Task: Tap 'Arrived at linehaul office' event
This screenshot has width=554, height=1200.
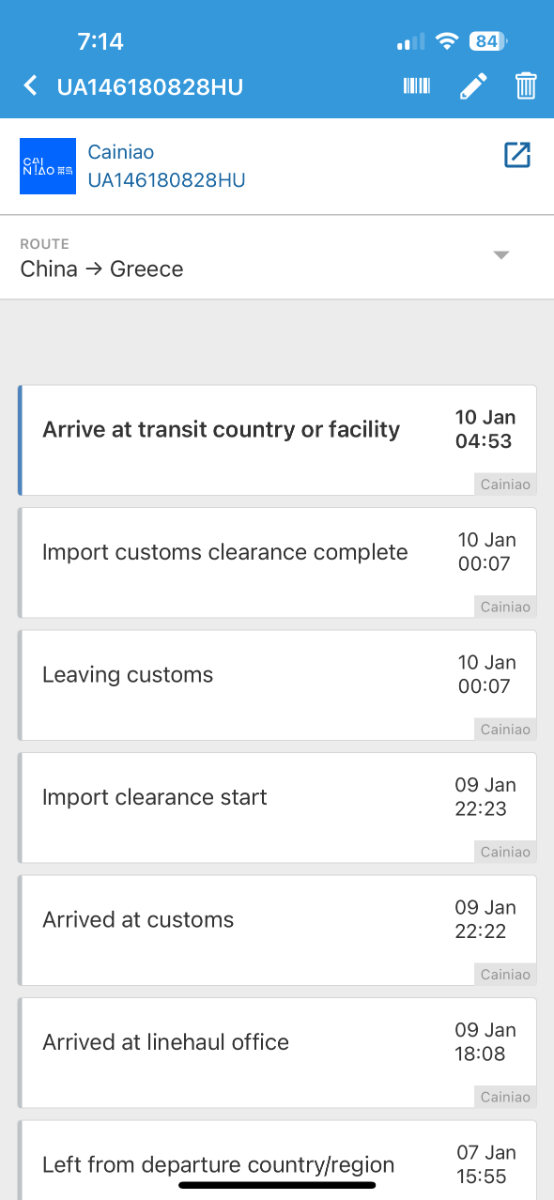Action: coord(277,1052)
